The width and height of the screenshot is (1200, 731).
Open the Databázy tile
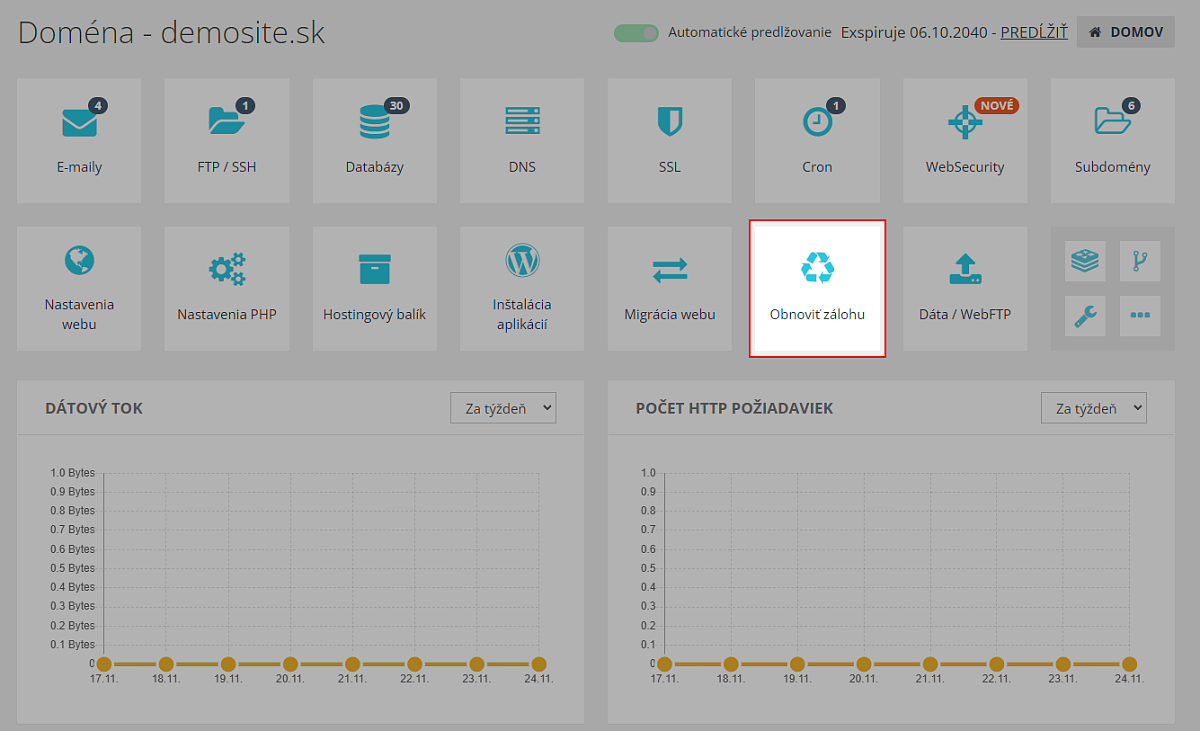(375, 141)
